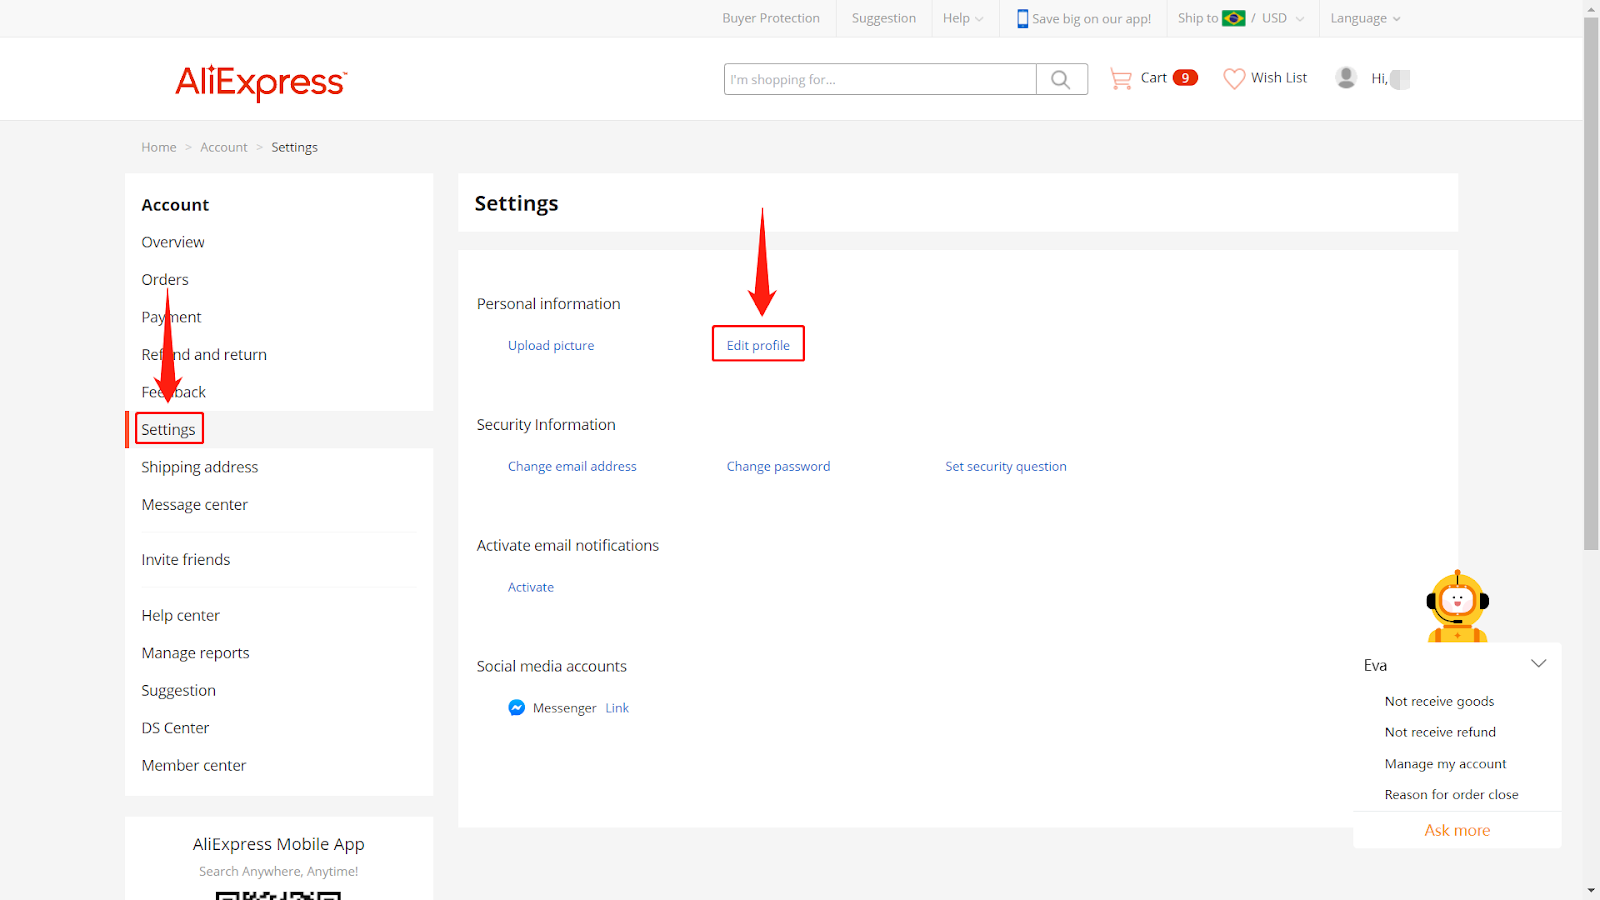Viewport: 1600px width, 900px height.
Task: Click the scrollbar down arrow
Action: [x=1591, y=891]
